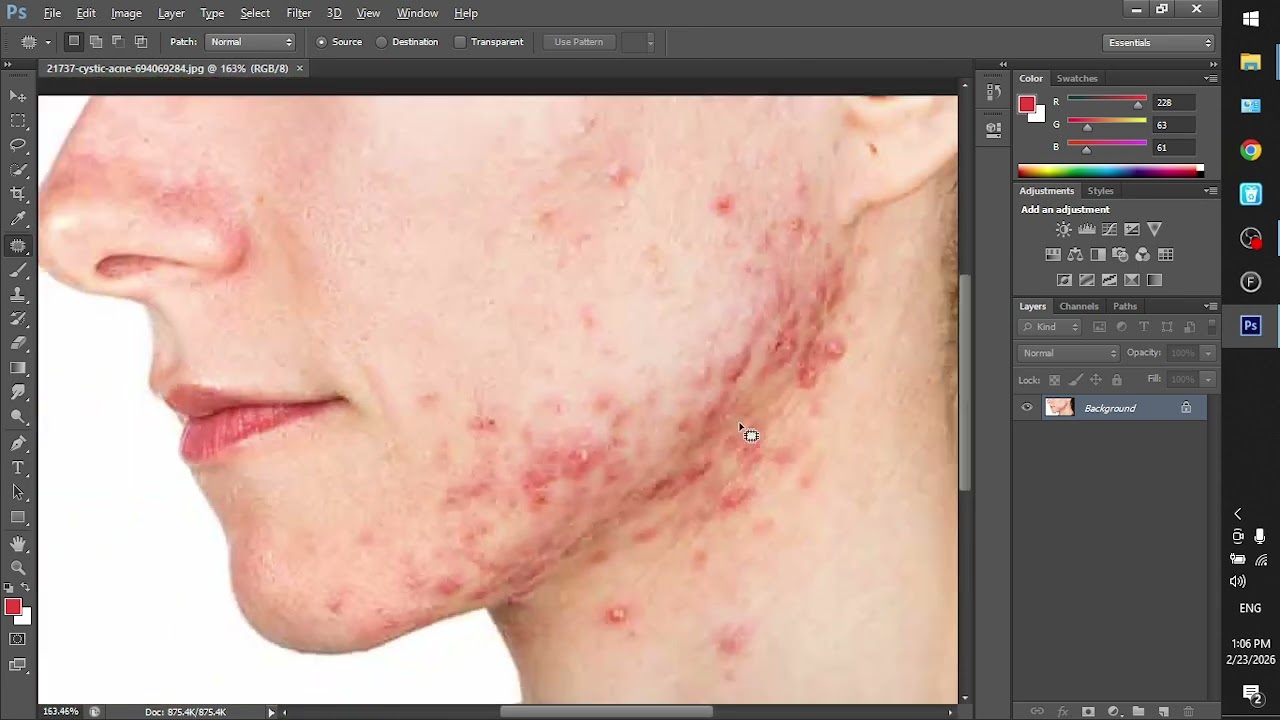Open the Tool Preset picker arrow

click(x=48, y=42)
